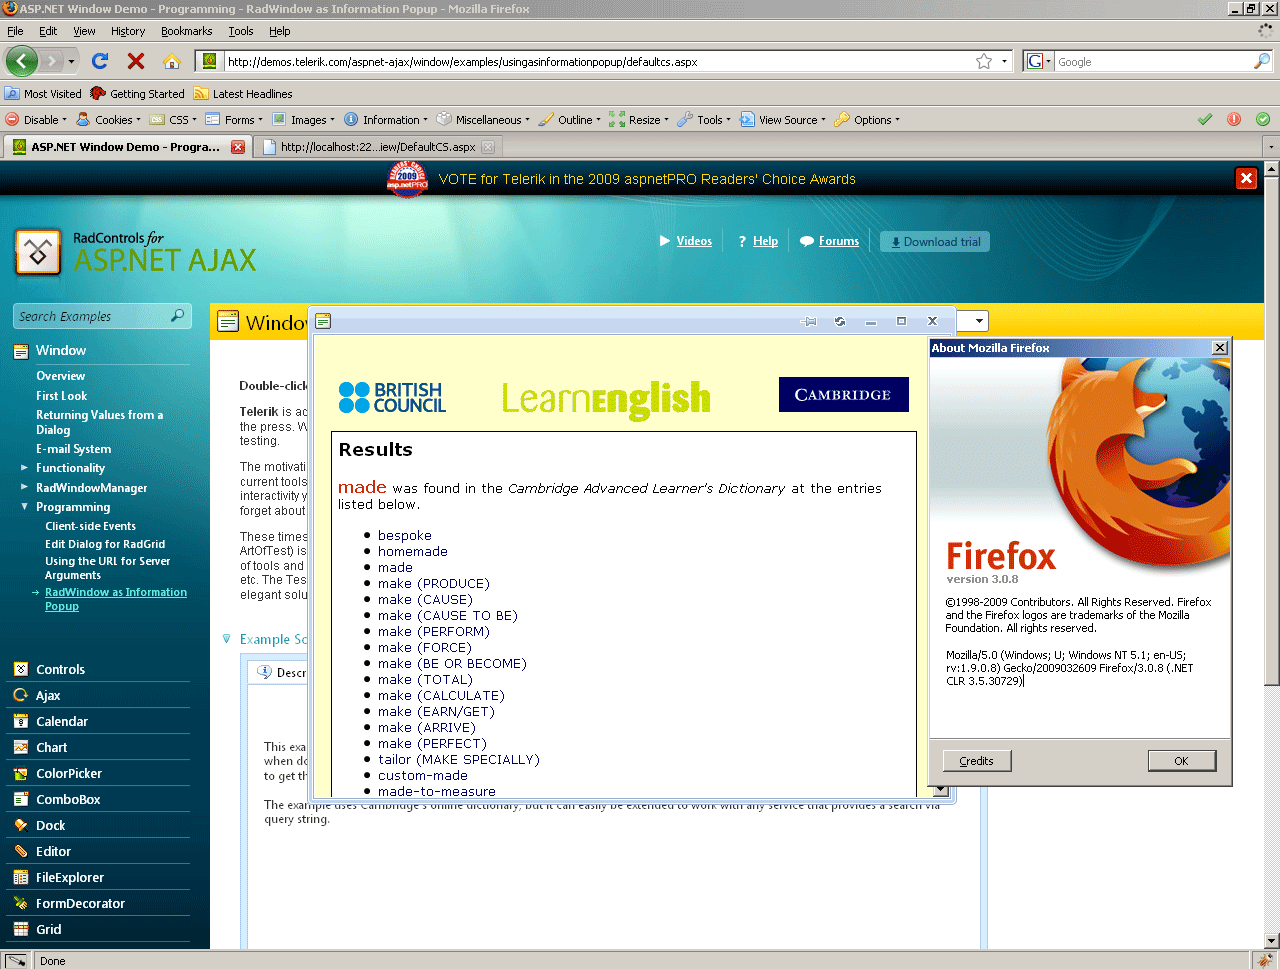Toggle the pin icon on the RadWindow popup
Screen dimensions: 1280x969
(x=810, y=321)
